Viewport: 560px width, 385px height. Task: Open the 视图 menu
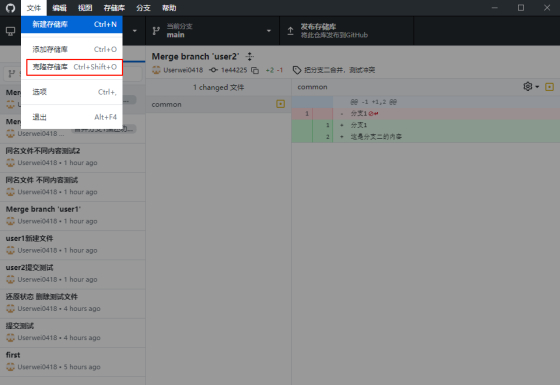point(85,8)
